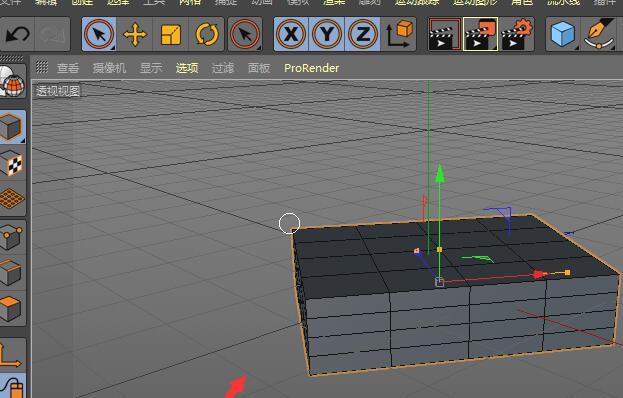Open the 选项 viewport menu
This screenshot has width=623, height=398.
[x=187, y=68]
